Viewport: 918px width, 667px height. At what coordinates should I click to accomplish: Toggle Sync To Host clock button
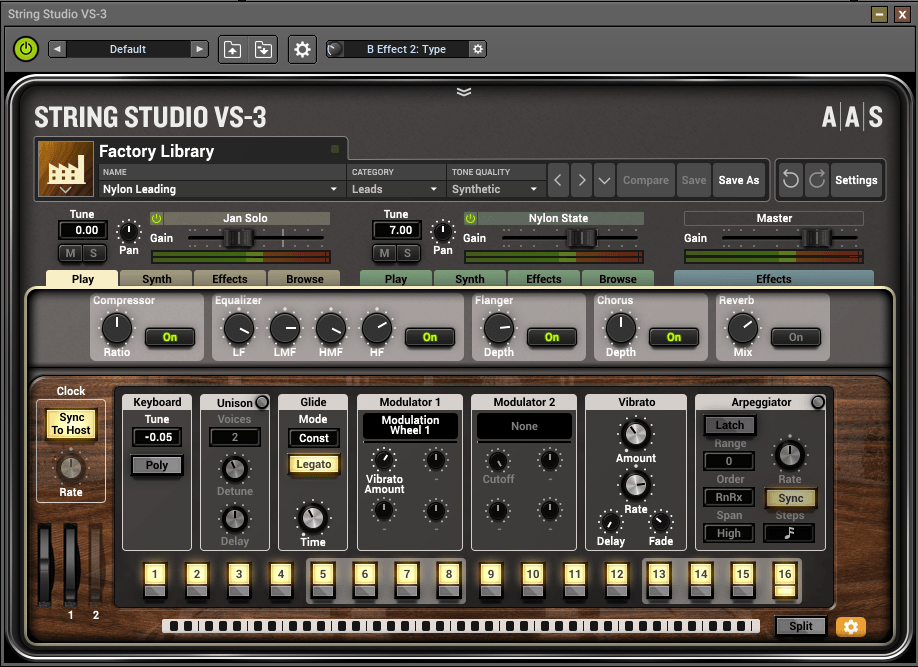(x=71, y=423)
